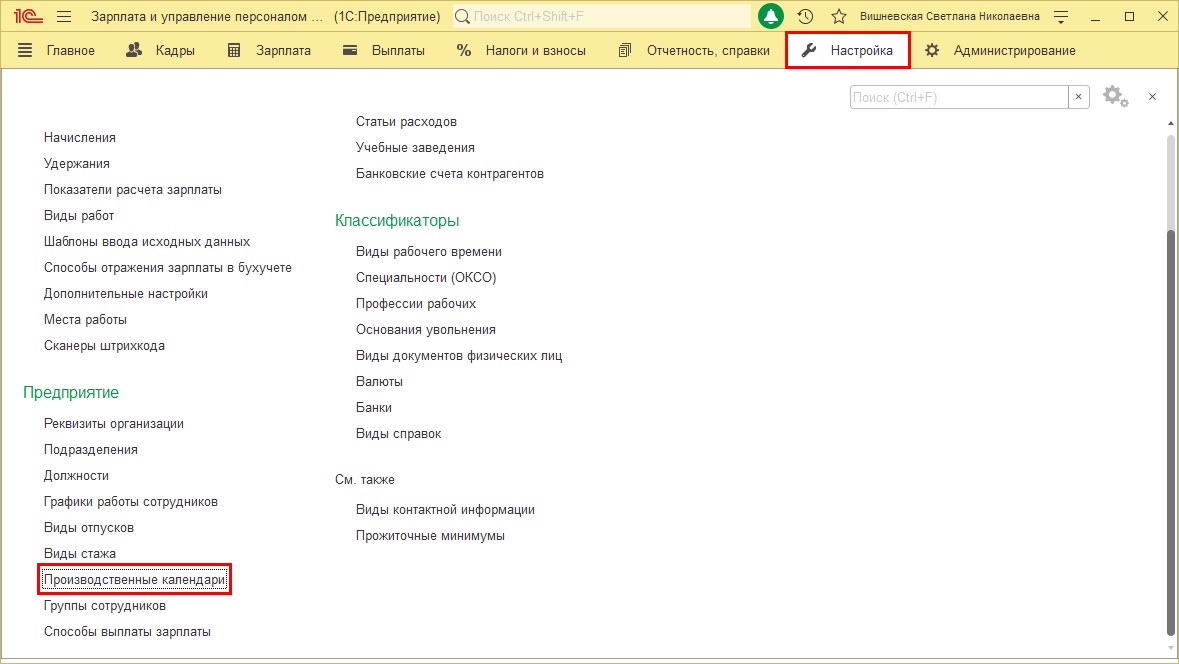Open Группы сотрудников
The height and width of the screenshot is (664, 1179).
105,605
